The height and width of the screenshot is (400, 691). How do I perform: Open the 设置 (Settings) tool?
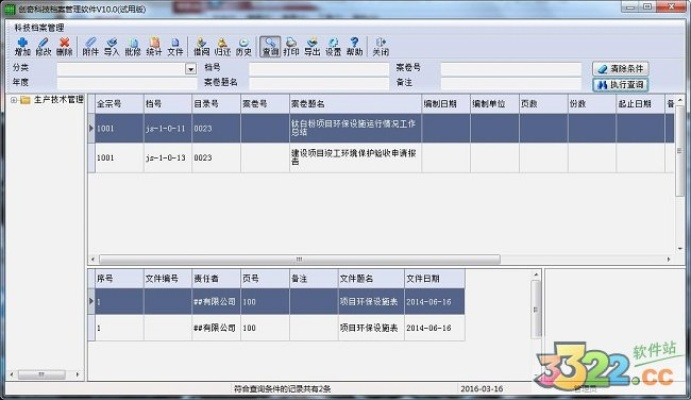[333, 47]
